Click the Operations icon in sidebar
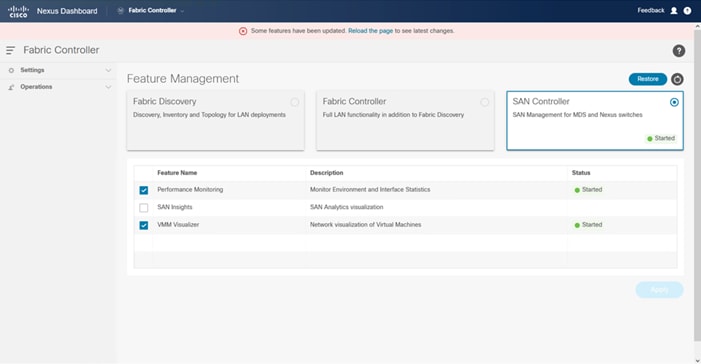 [x=11, y=87]
